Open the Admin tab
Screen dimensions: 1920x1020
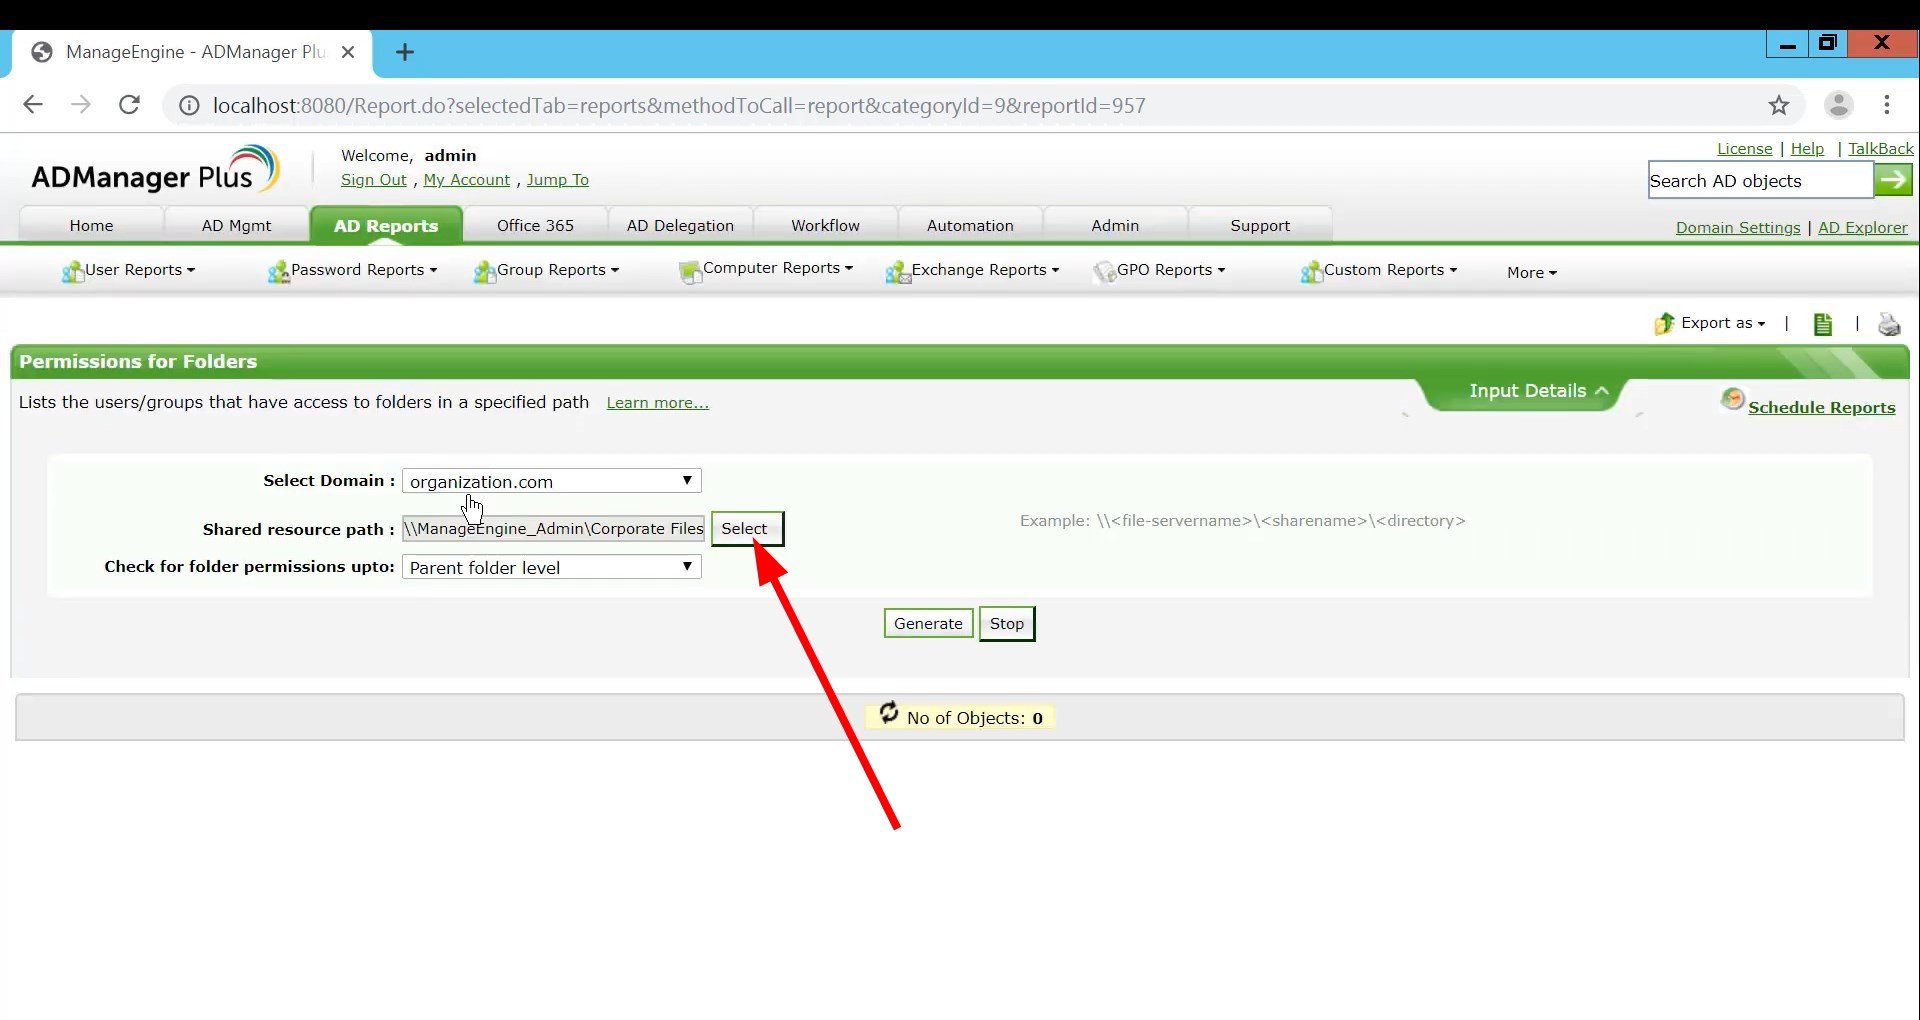pos(1115,225)
